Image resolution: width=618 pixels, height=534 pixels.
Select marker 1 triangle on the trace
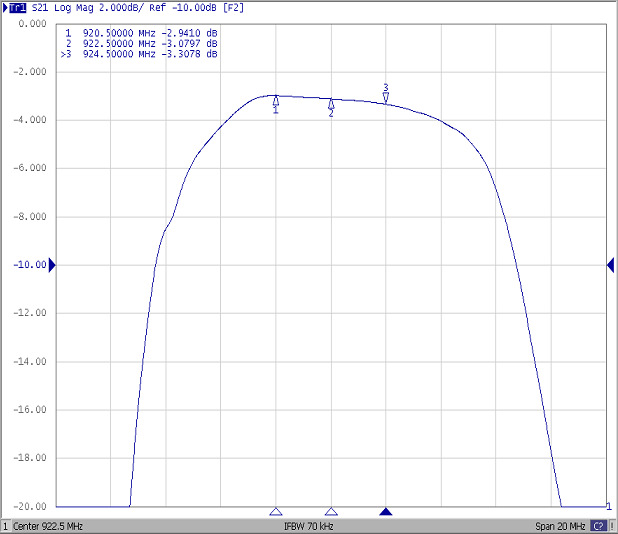click(x=276, y=101)
